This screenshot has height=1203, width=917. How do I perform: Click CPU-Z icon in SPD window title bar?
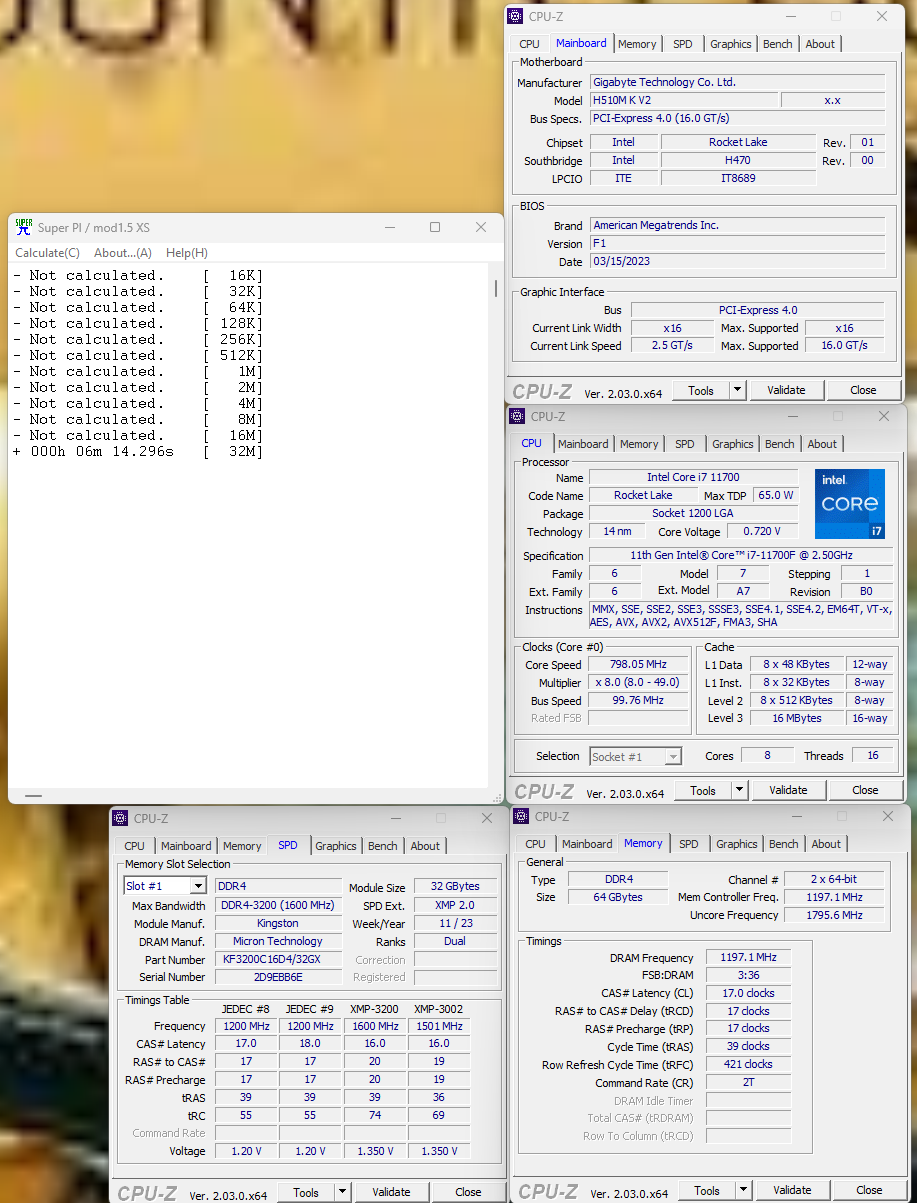point(120,818)
